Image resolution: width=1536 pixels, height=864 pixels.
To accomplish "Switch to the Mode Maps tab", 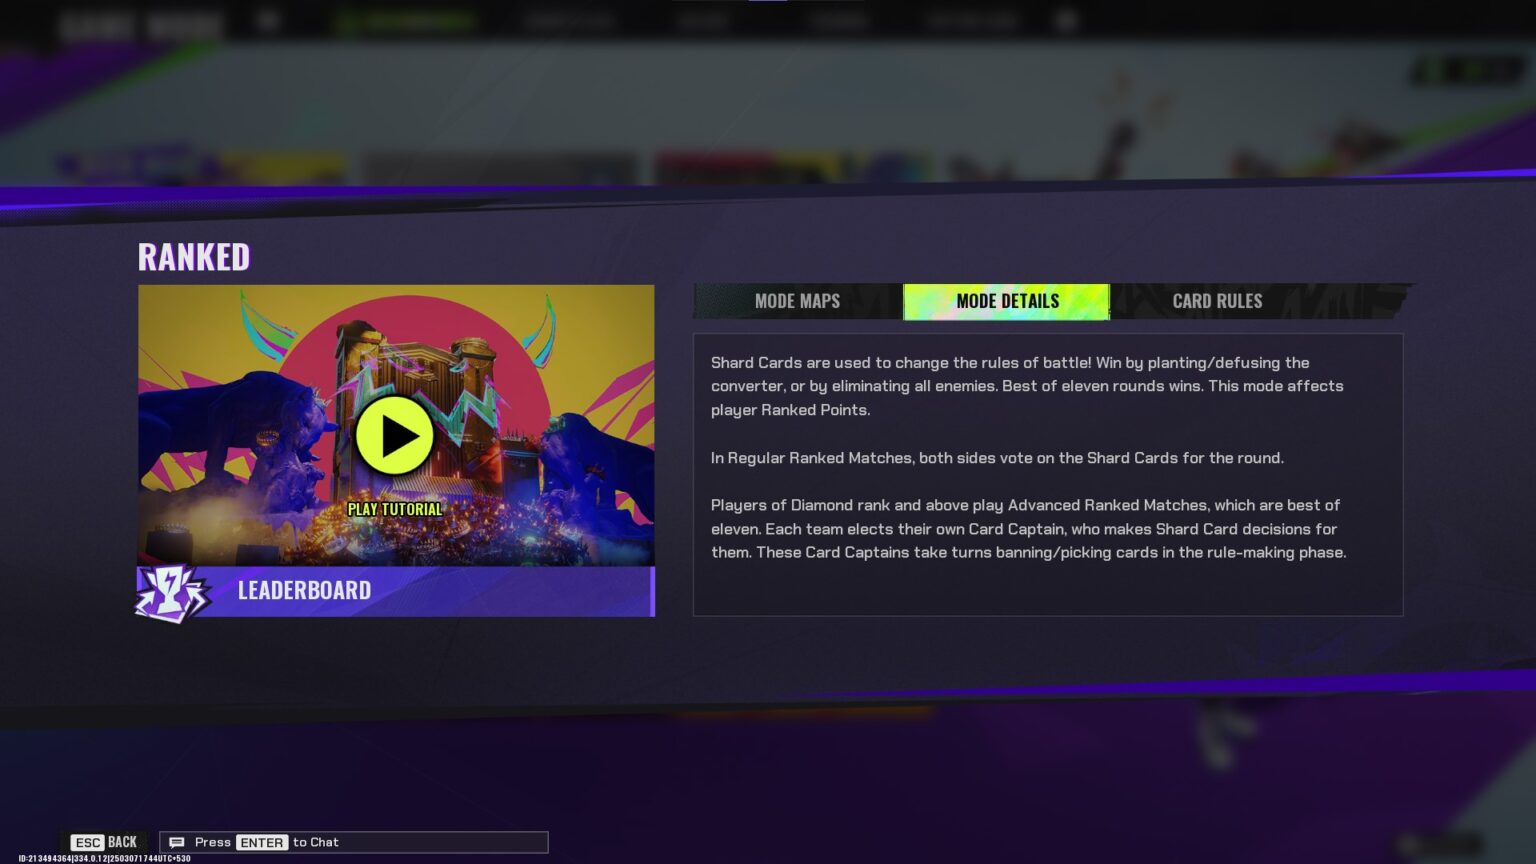I will 797,301.
